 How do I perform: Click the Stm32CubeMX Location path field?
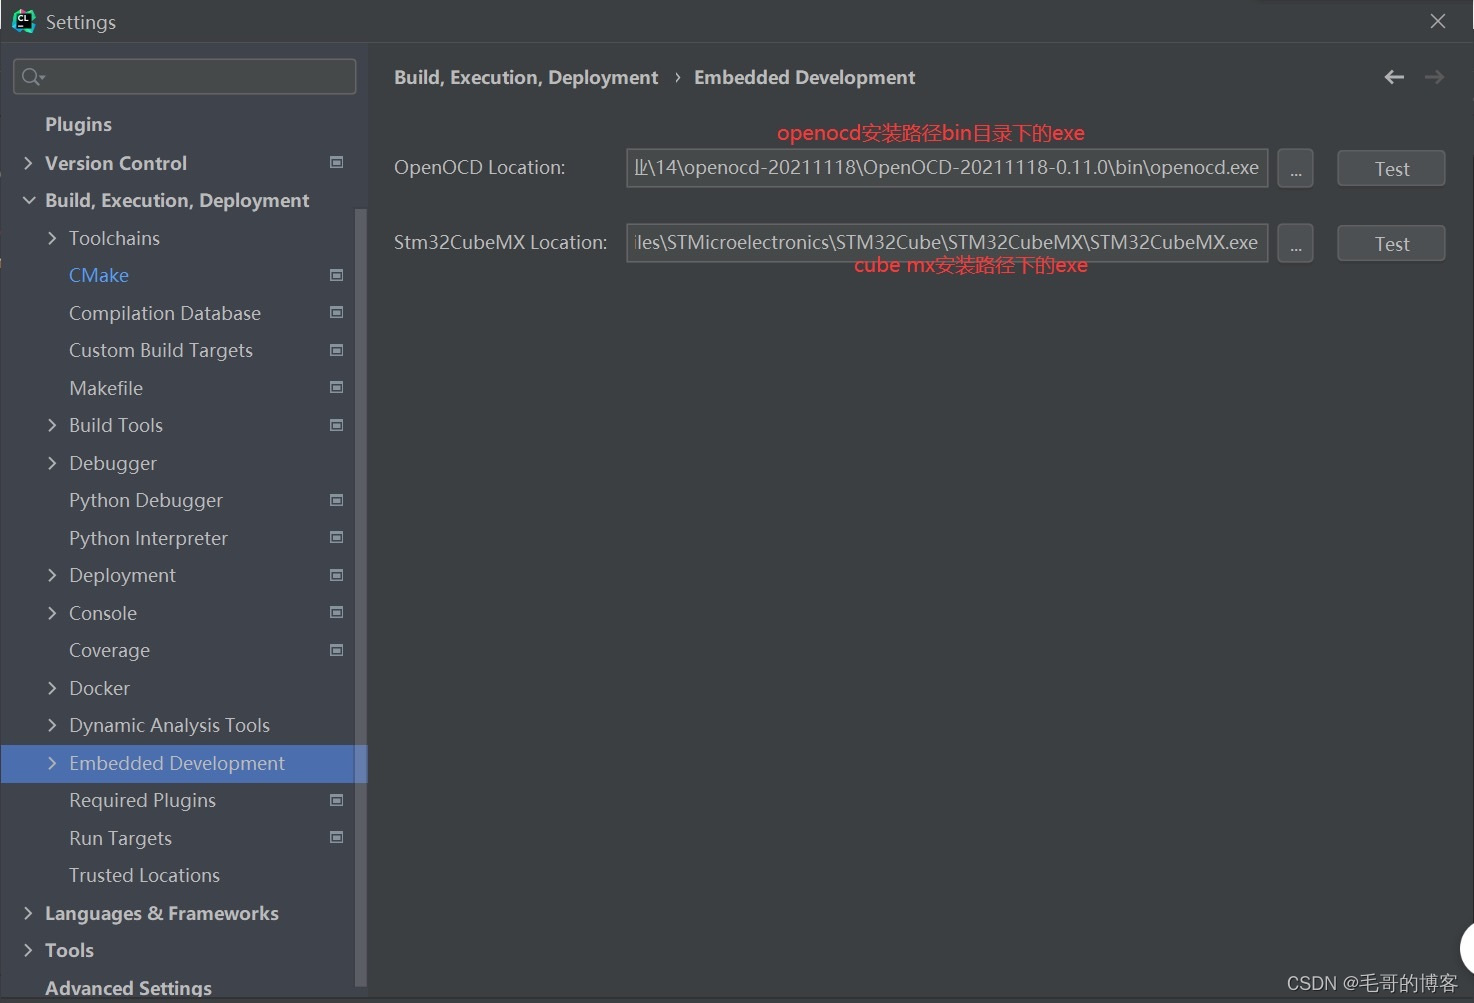947,243
